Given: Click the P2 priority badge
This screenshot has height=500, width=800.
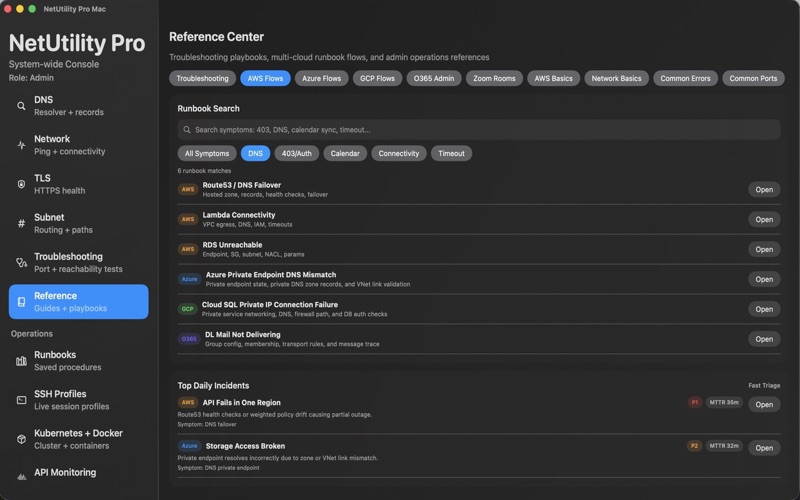Looking at the screenshot, I should click(x=694, y=446).
